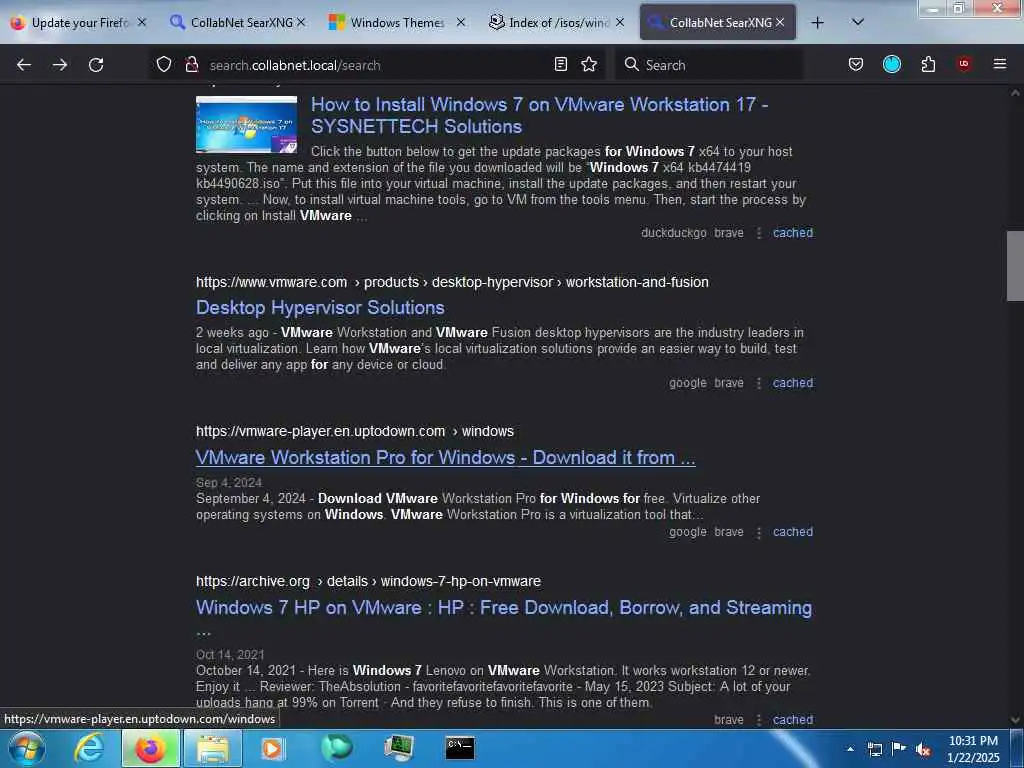The height and width of the screenshot is (768, 1024).
Task: Click the toolbar Search box
Action: tap(709, 65)
